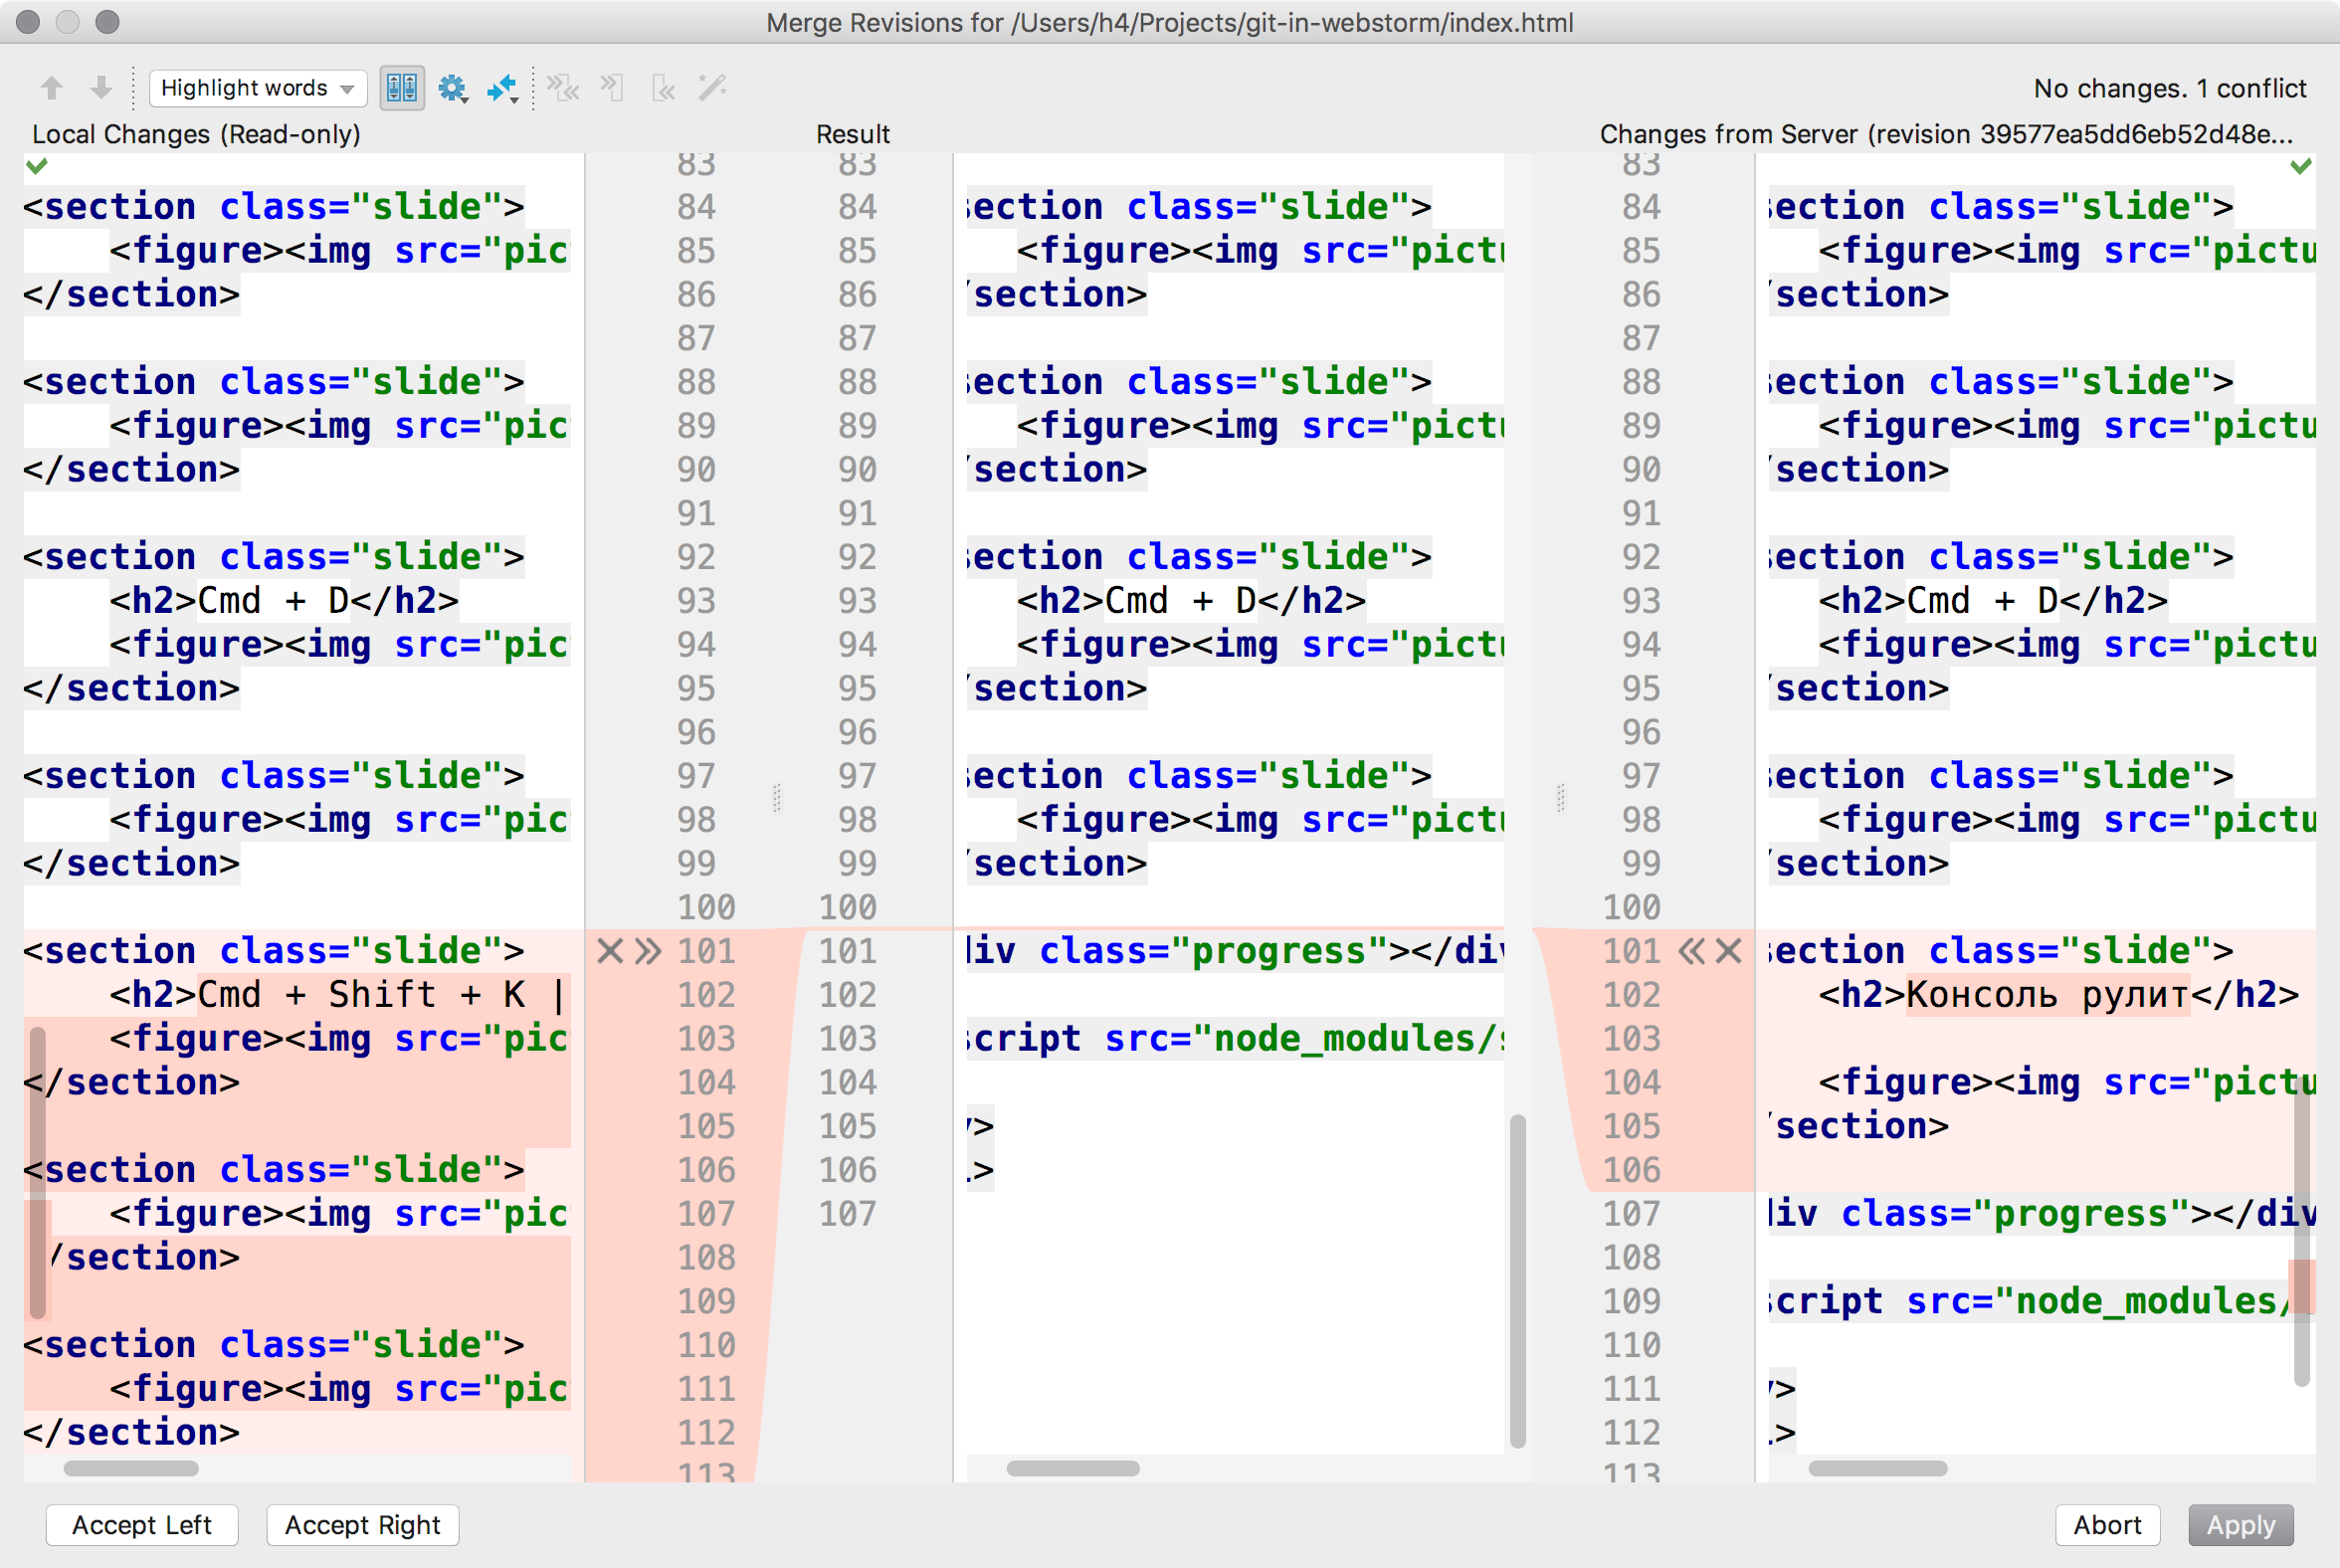This screenshot has height=1568, width=2340.
Task: Click Result pane horizontal scrollbar
Action: [x=1073, y=1468]
